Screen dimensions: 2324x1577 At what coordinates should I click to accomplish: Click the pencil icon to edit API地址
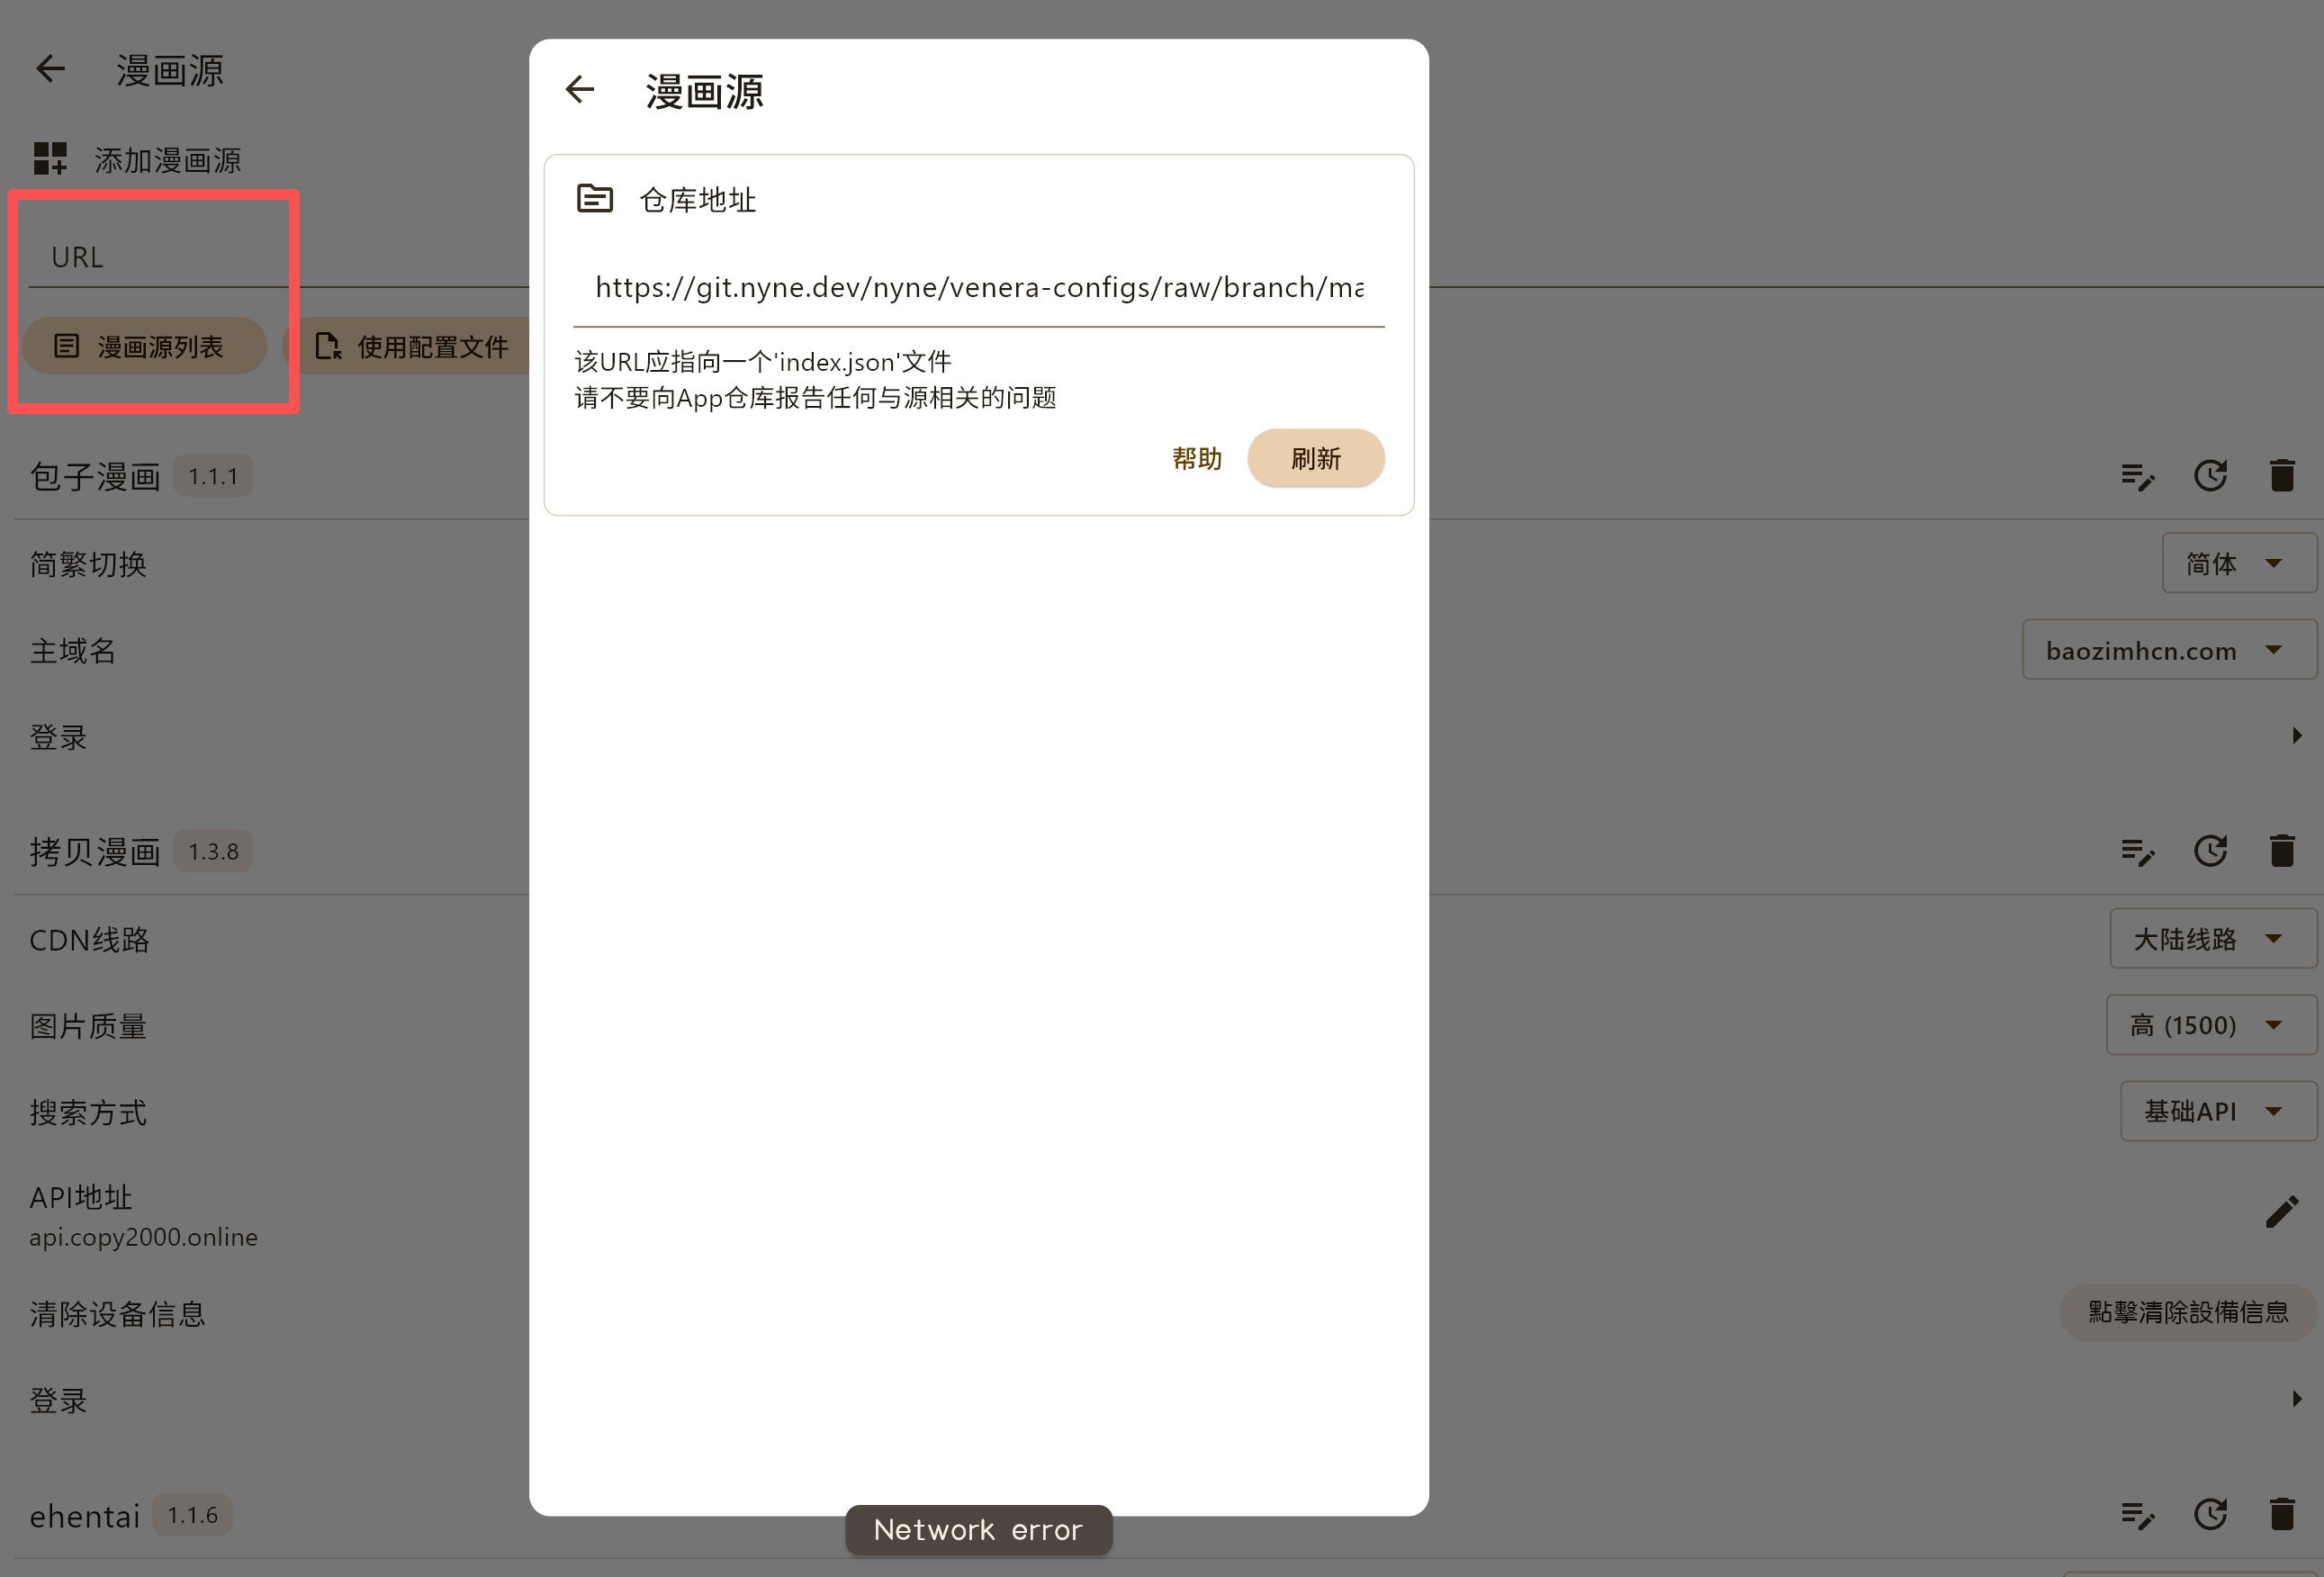pos(2283,1212)
